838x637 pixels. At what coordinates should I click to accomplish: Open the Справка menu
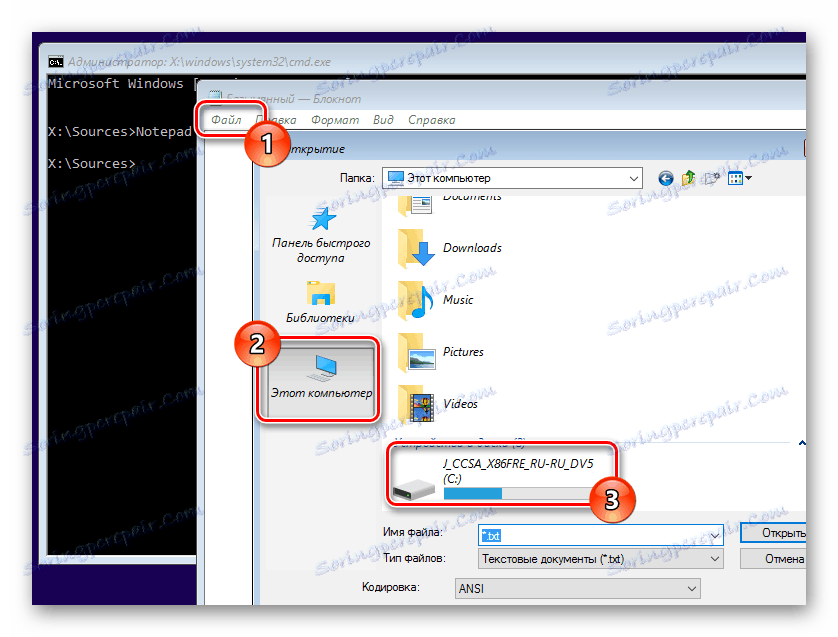coord(430,119)
